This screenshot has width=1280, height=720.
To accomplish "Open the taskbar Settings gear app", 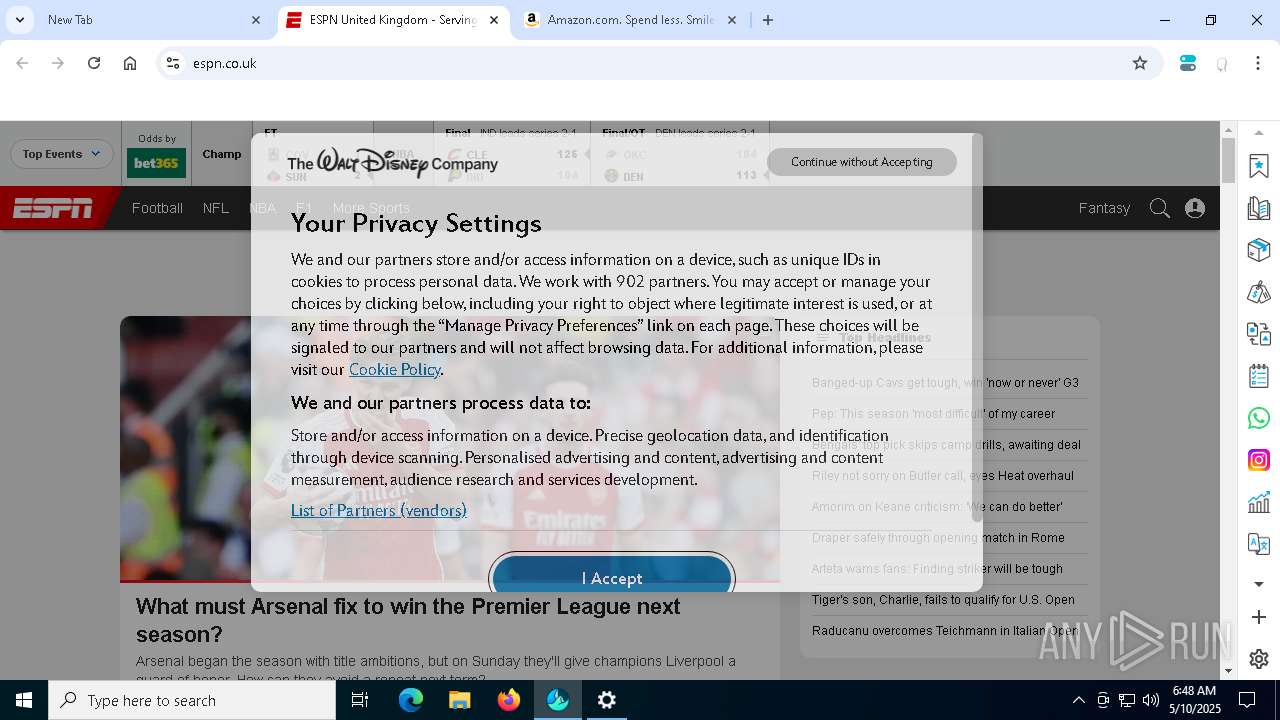I will (607, 700).
